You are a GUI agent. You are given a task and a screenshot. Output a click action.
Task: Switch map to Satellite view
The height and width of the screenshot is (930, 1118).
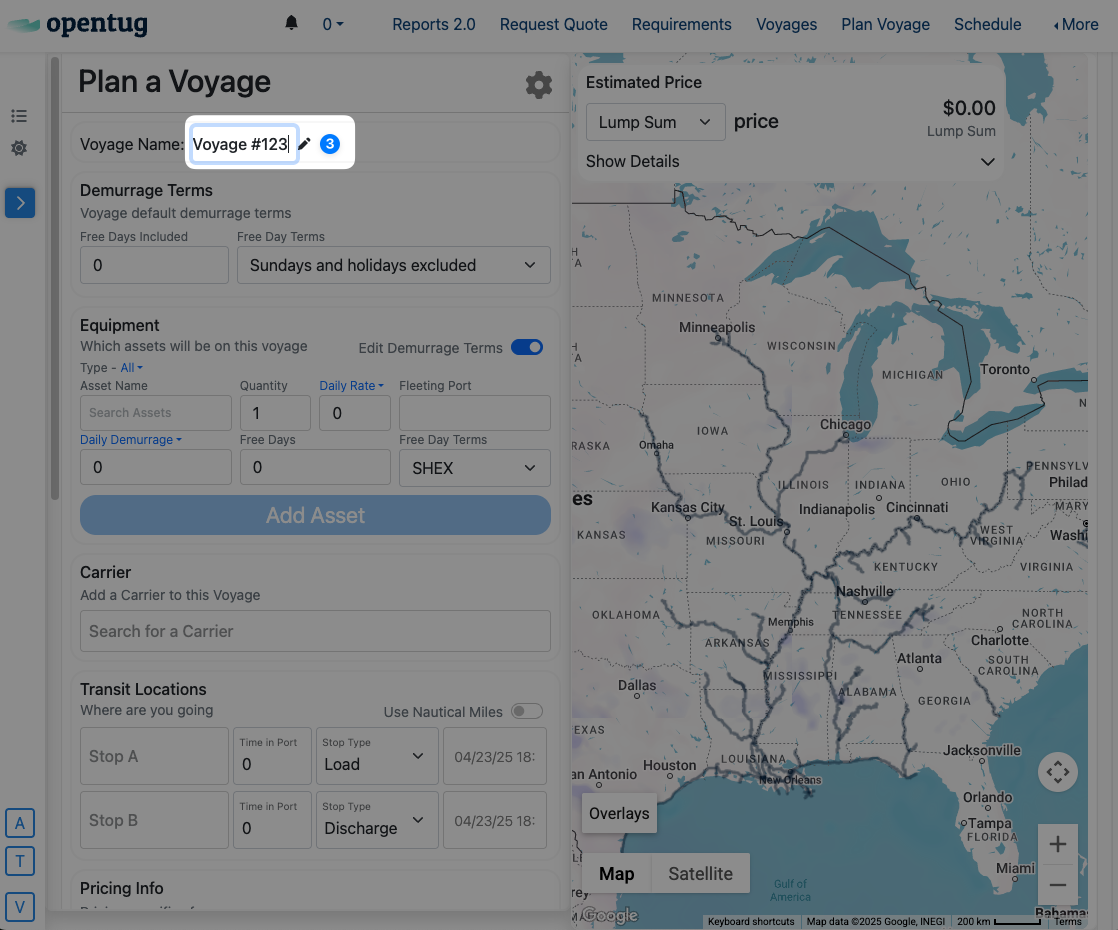click(700, 873)
